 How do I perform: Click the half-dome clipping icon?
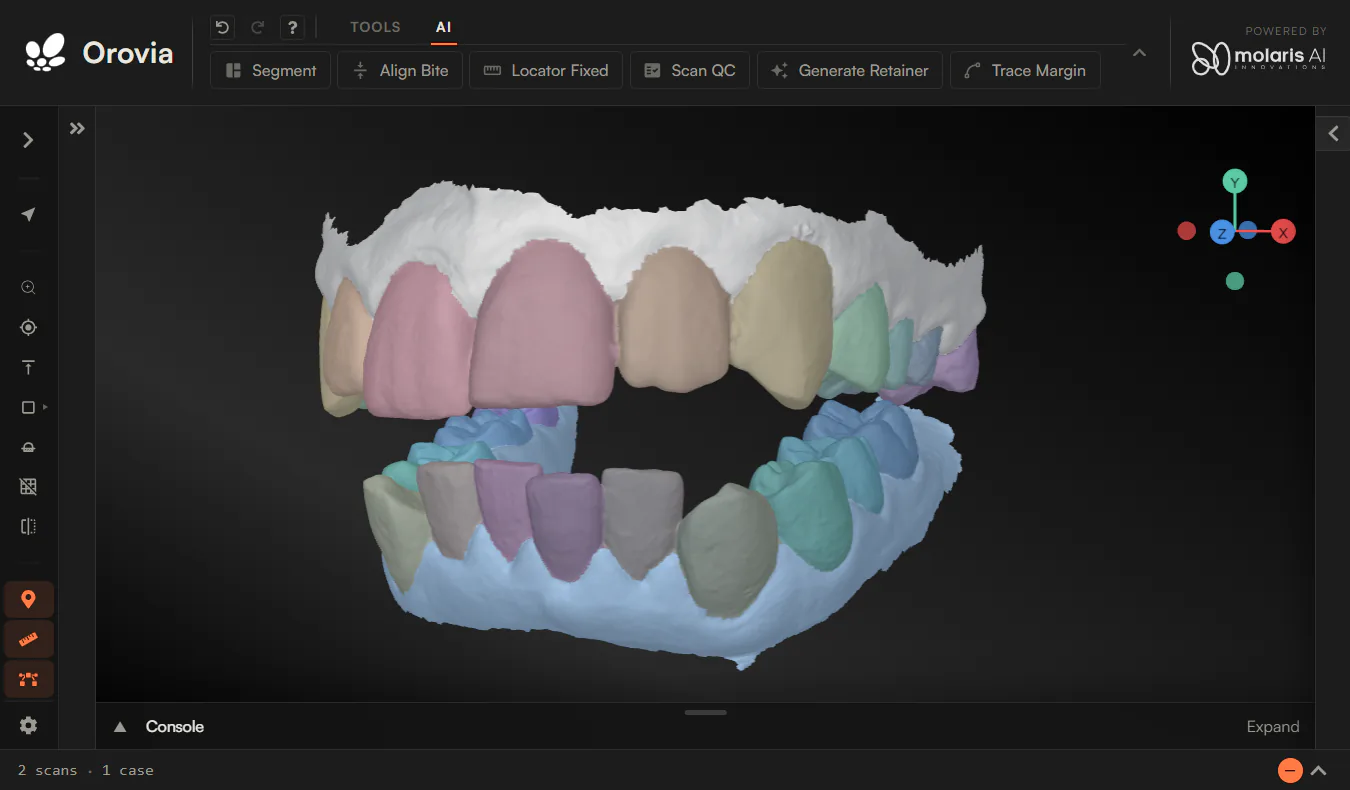pos(28,448)
